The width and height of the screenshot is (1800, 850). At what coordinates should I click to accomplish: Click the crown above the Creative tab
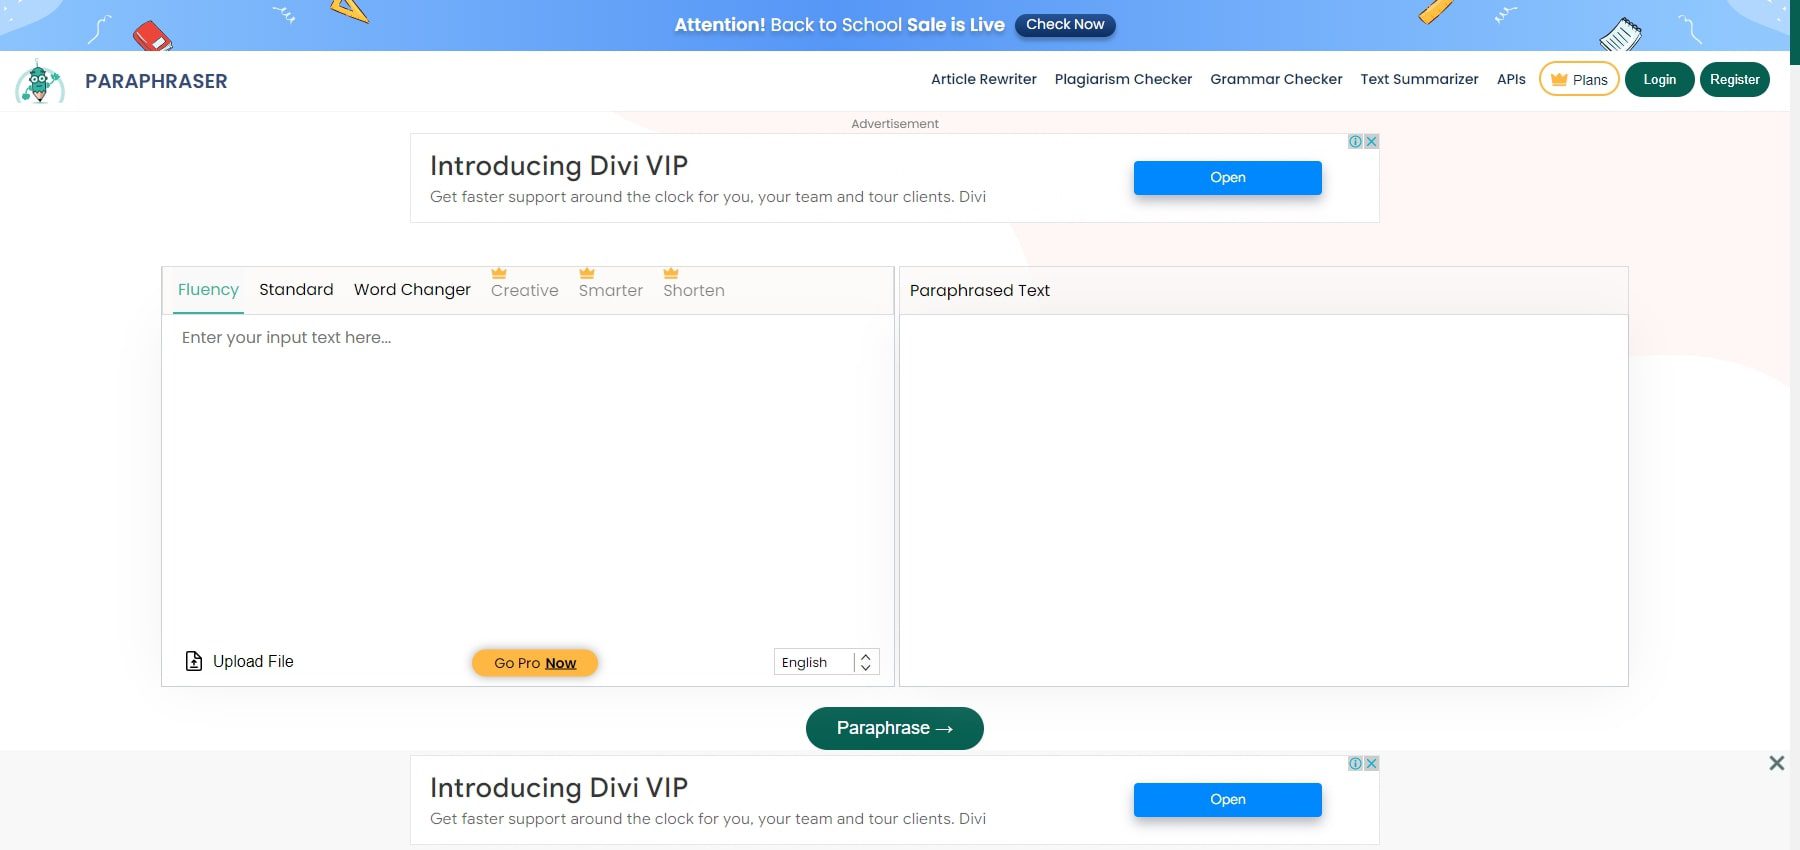coord(498,271)
